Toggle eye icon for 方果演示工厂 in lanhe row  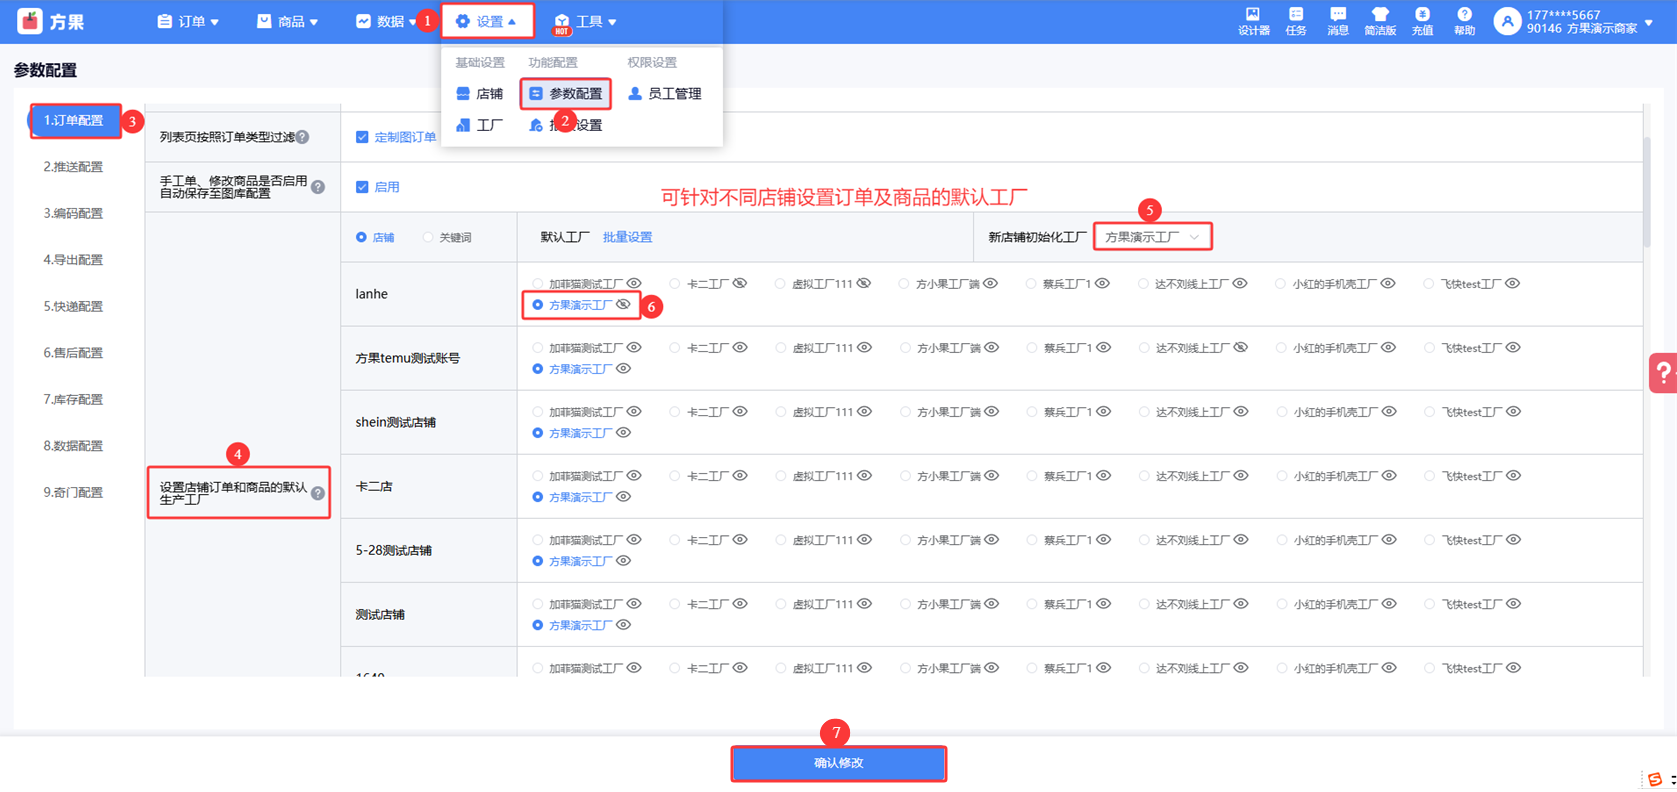tap(624, 305)
